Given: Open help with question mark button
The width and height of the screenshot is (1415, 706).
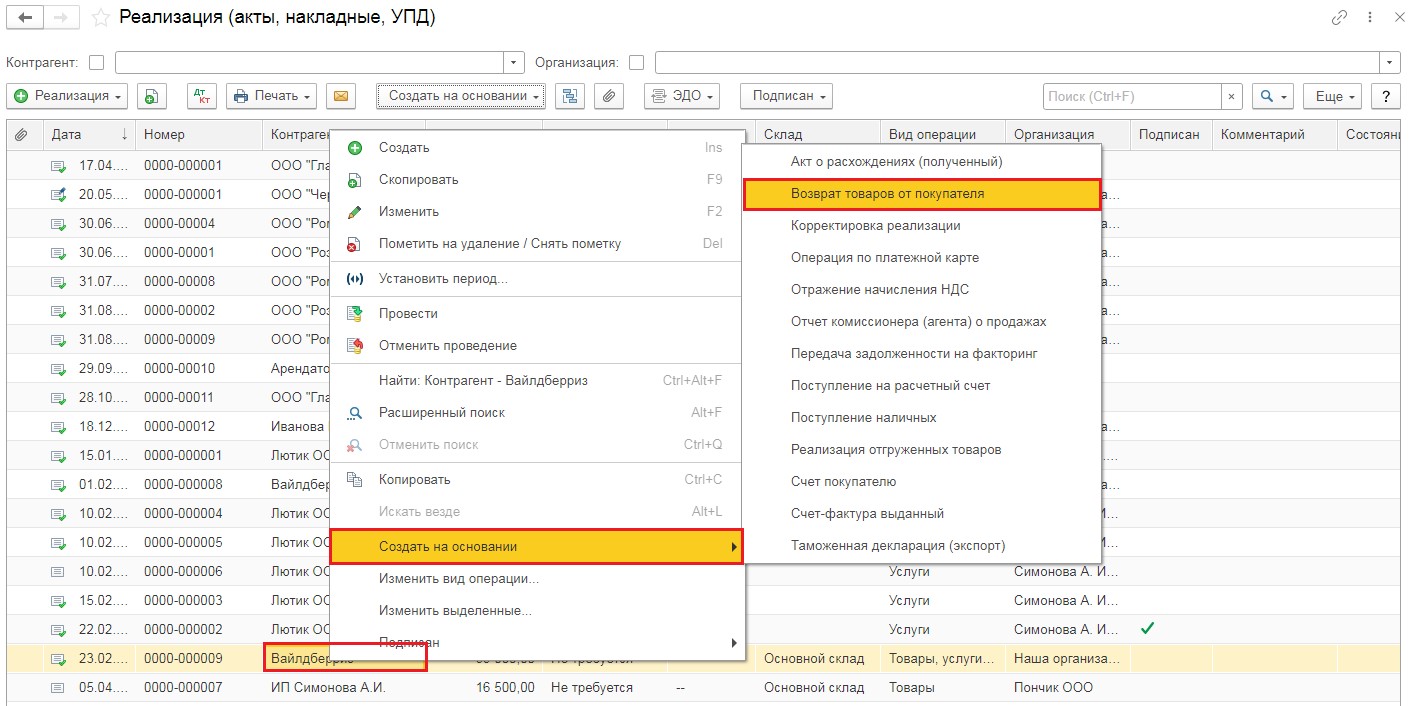Looking at the screenshot, I should point(1385,96).
